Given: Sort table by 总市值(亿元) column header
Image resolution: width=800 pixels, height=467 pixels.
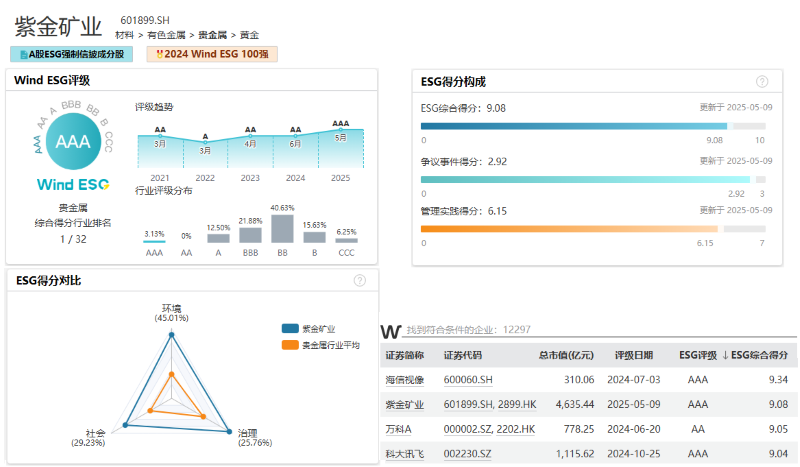Looking at the screenshot, I should (566, 355).
